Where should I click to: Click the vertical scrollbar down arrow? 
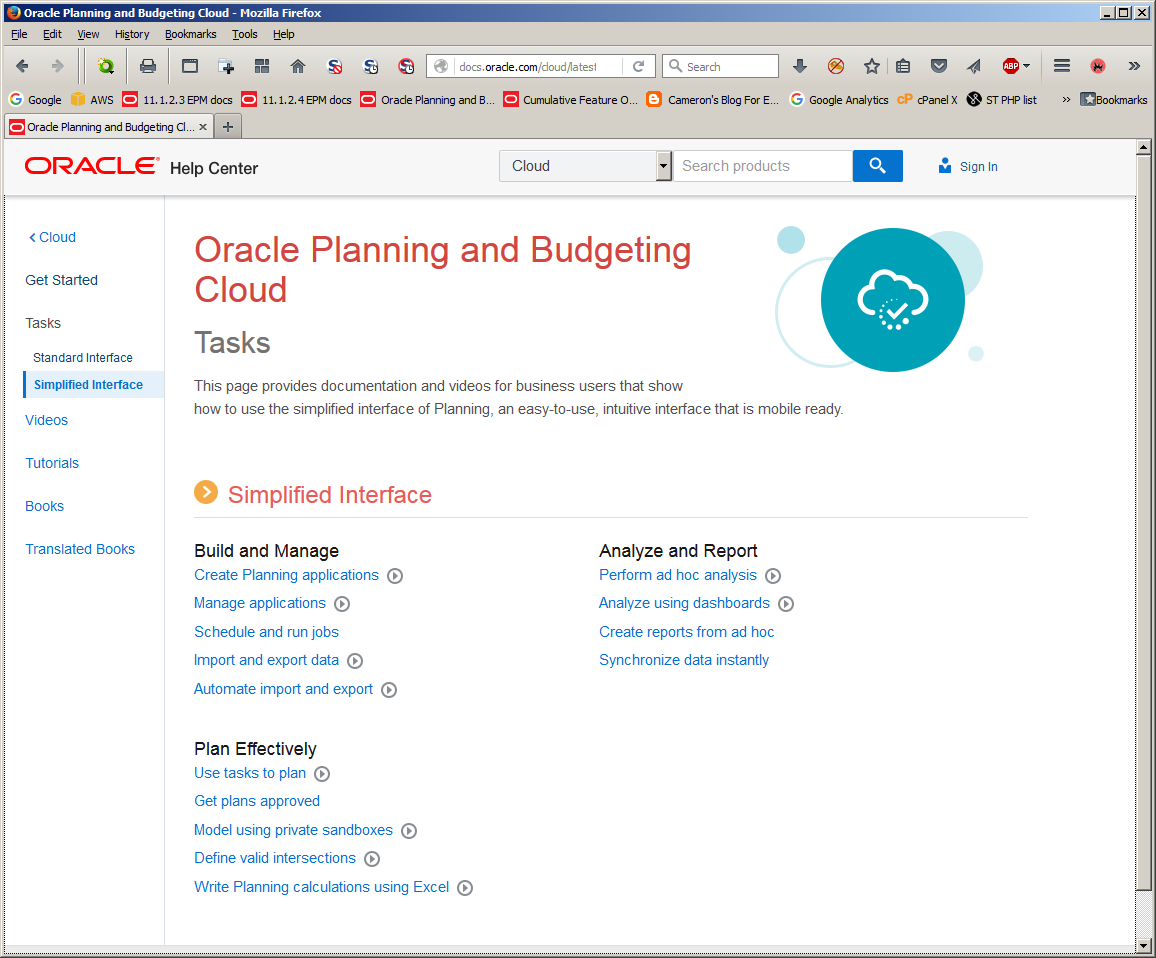(1143, 945)
